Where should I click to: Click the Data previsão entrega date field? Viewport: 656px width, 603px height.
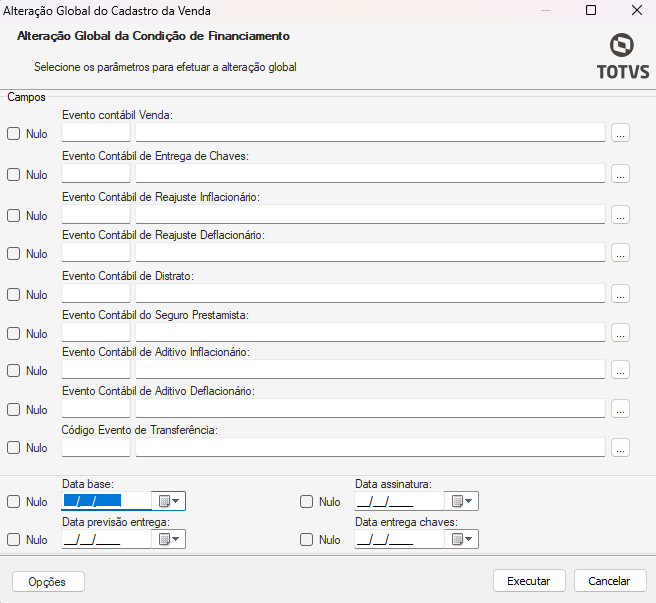106,539
